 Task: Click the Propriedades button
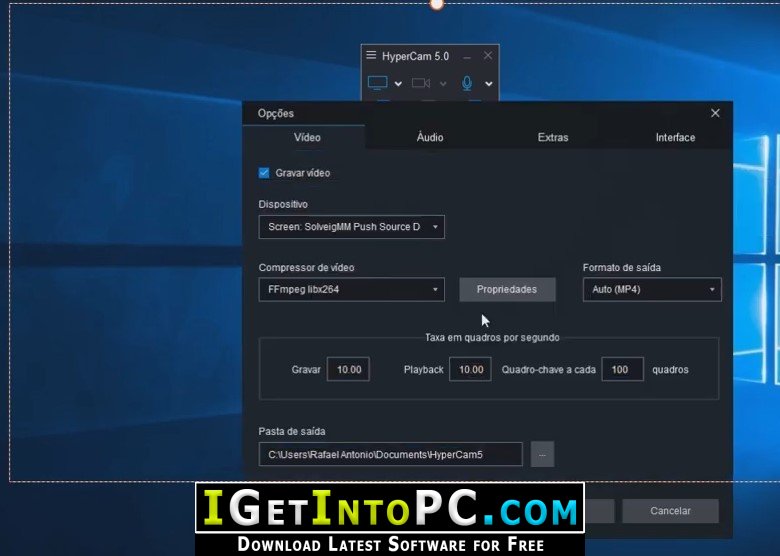[x=507, y=289]
